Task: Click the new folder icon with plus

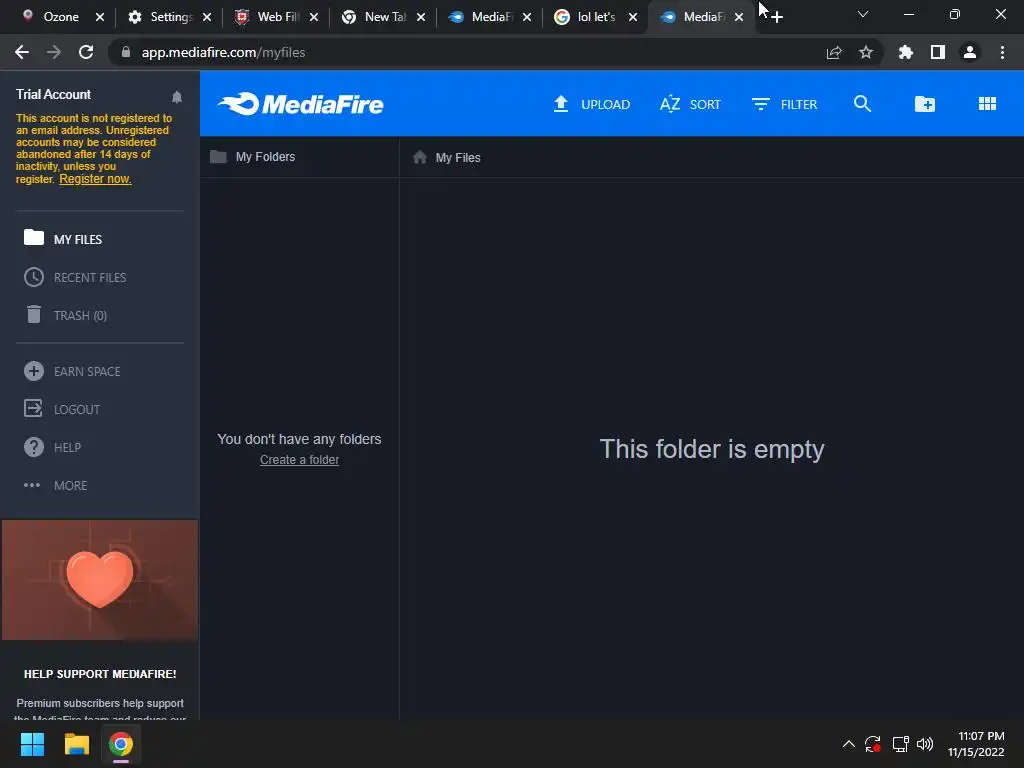Action: point(924,103)
